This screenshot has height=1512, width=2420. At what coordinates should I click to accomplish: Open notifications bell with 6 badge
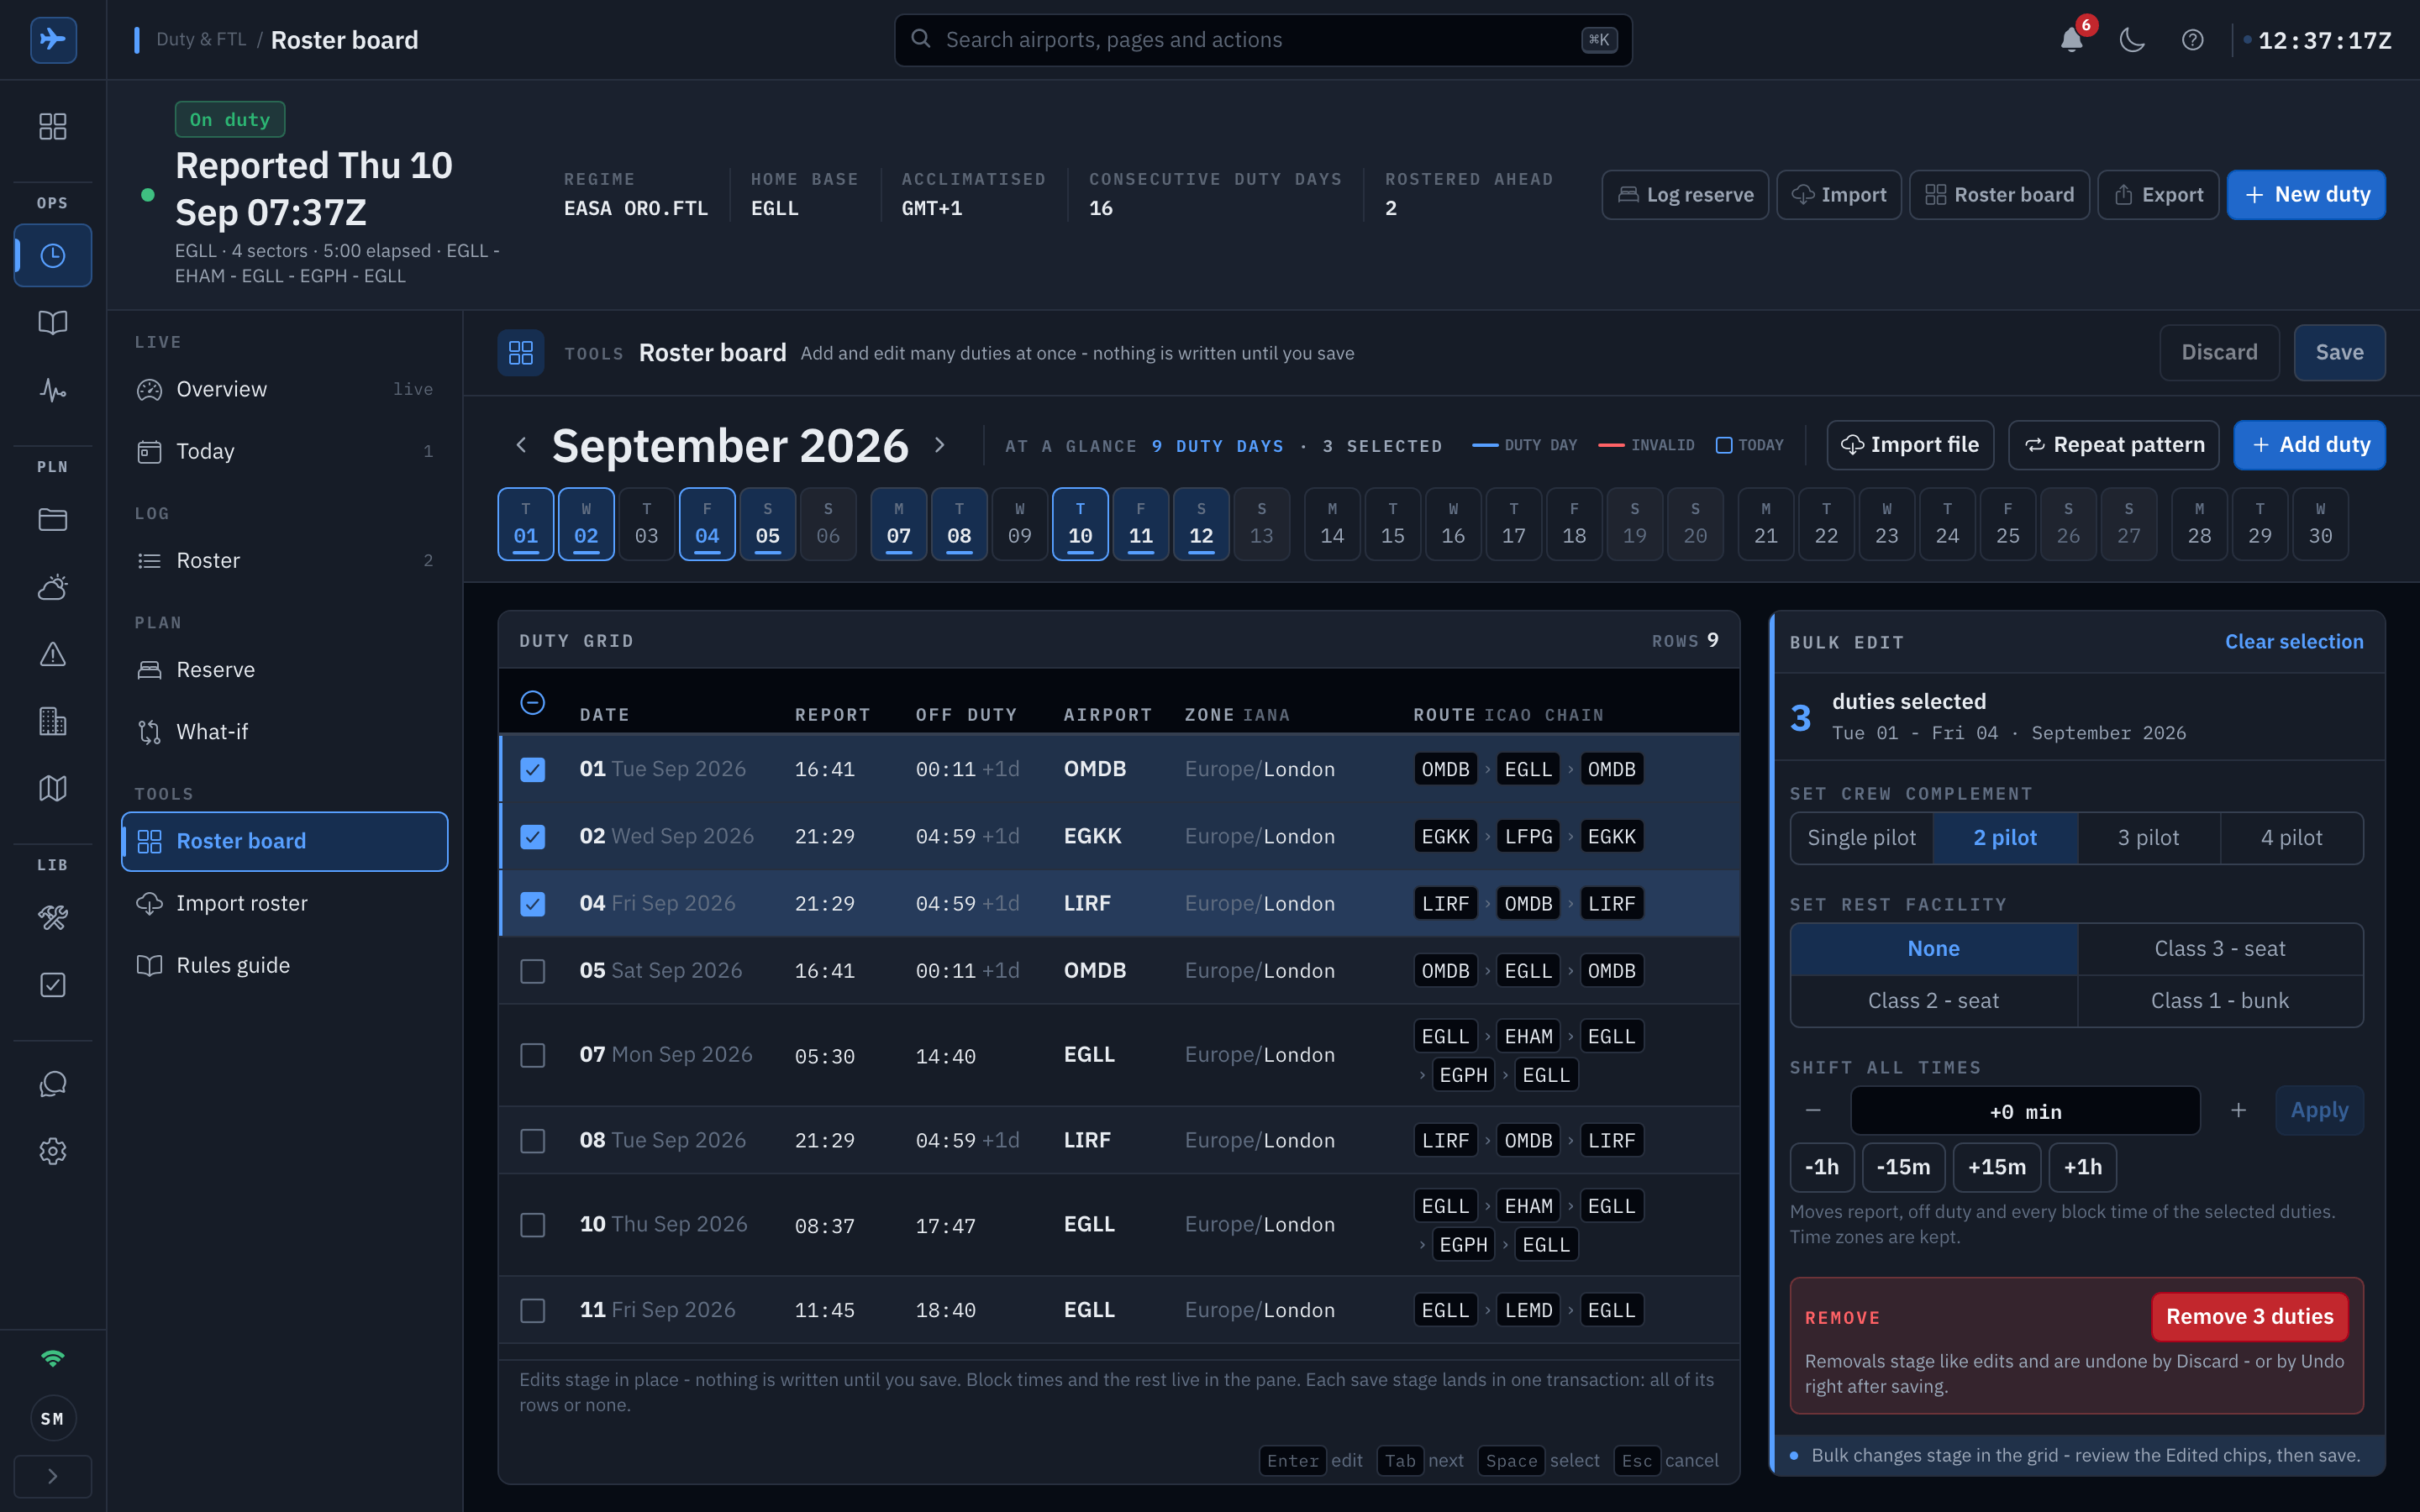tap(2072, 40)
